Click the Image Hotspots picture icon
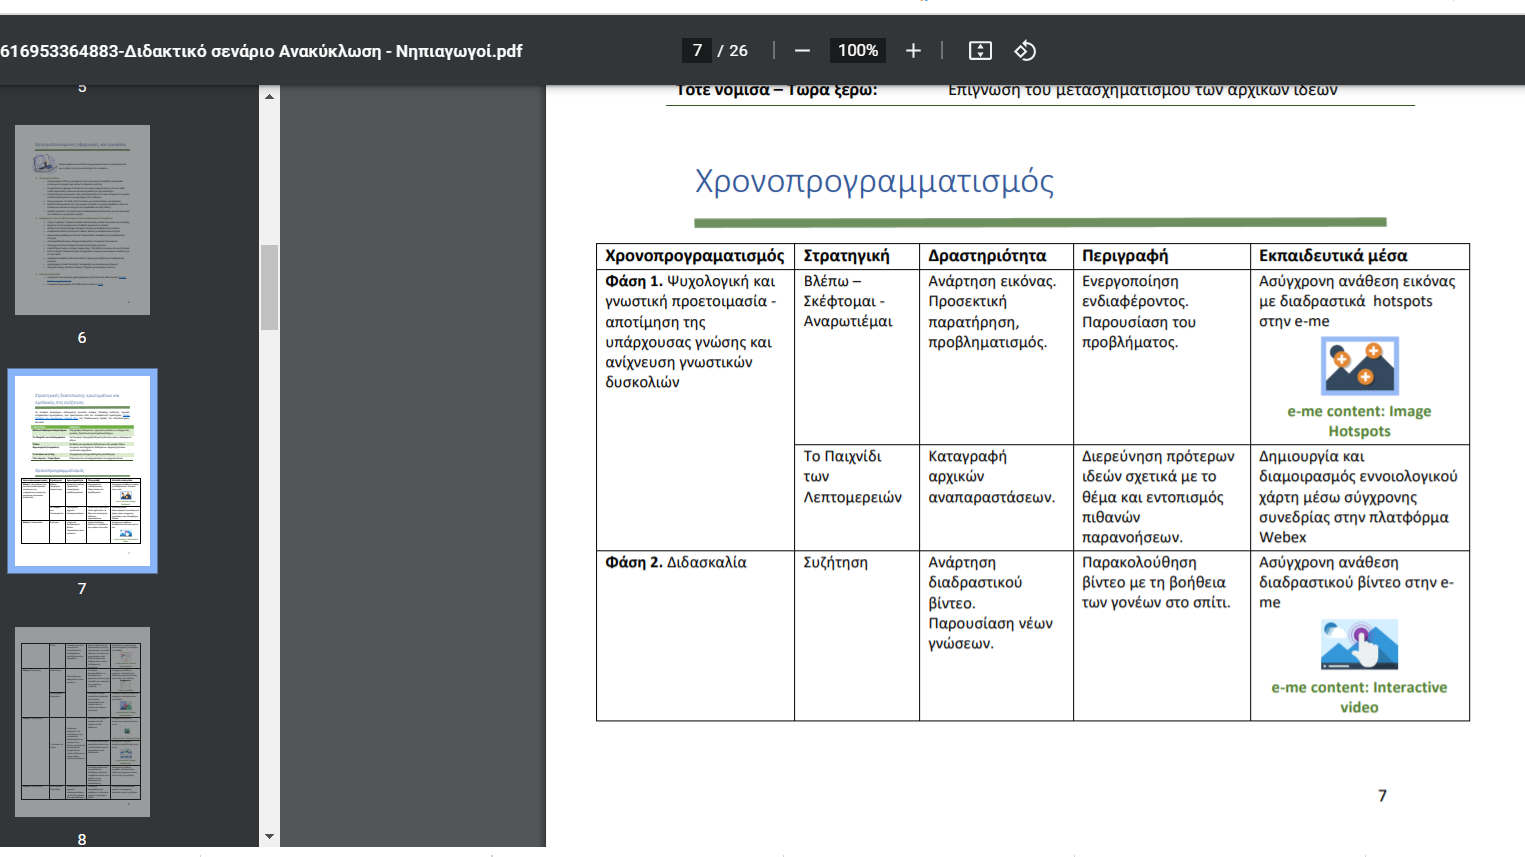The height and width of the screenshot is (857, 1525). [1359, 366]
